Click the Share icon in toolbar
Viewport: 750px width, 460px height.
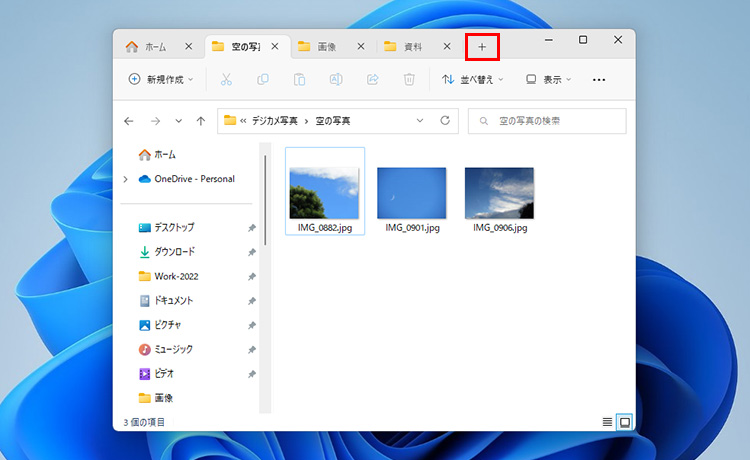click(373, 79)
